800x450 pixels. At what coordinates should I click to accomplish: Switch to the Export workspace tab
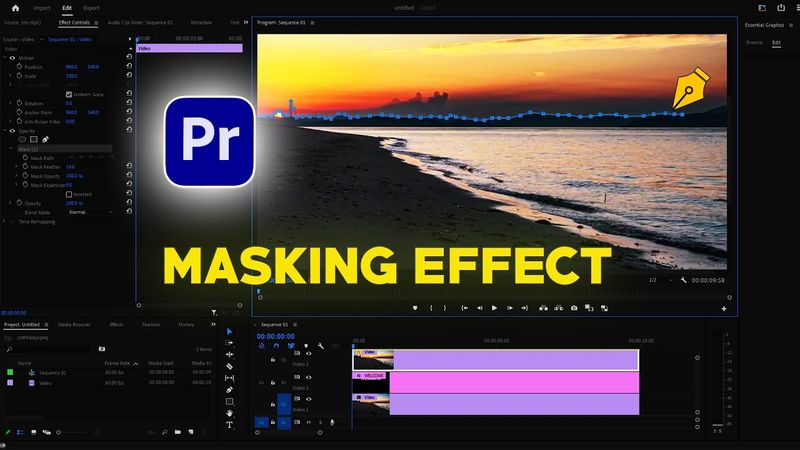pyautogui.click(x=91, y=8)
